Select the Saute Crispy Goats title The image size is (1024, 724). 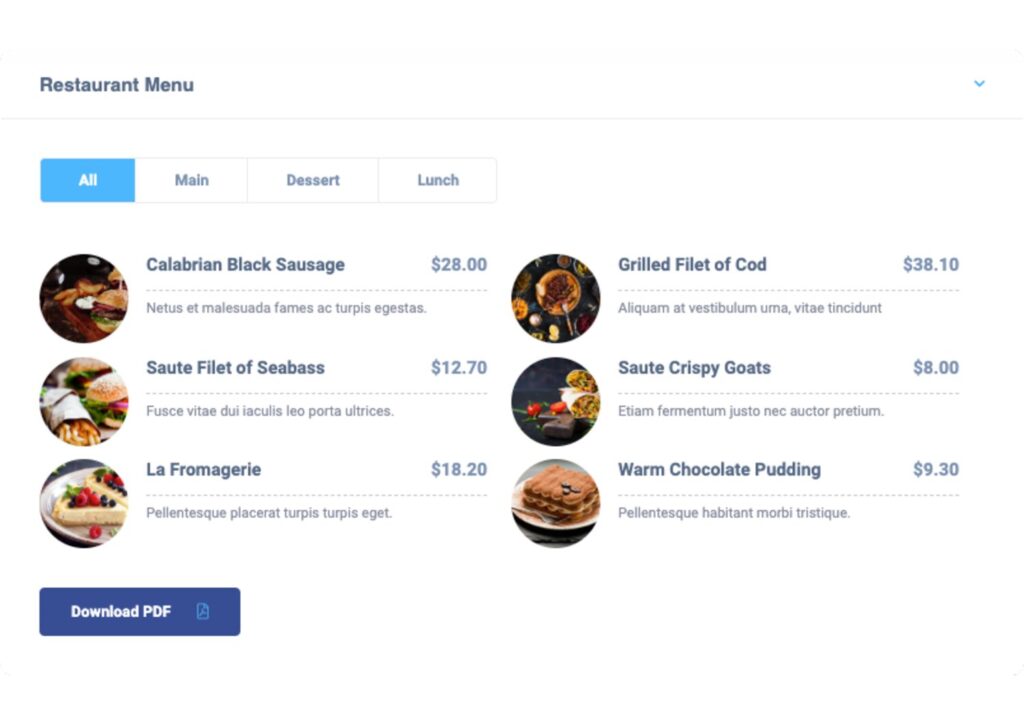[694, 368]
